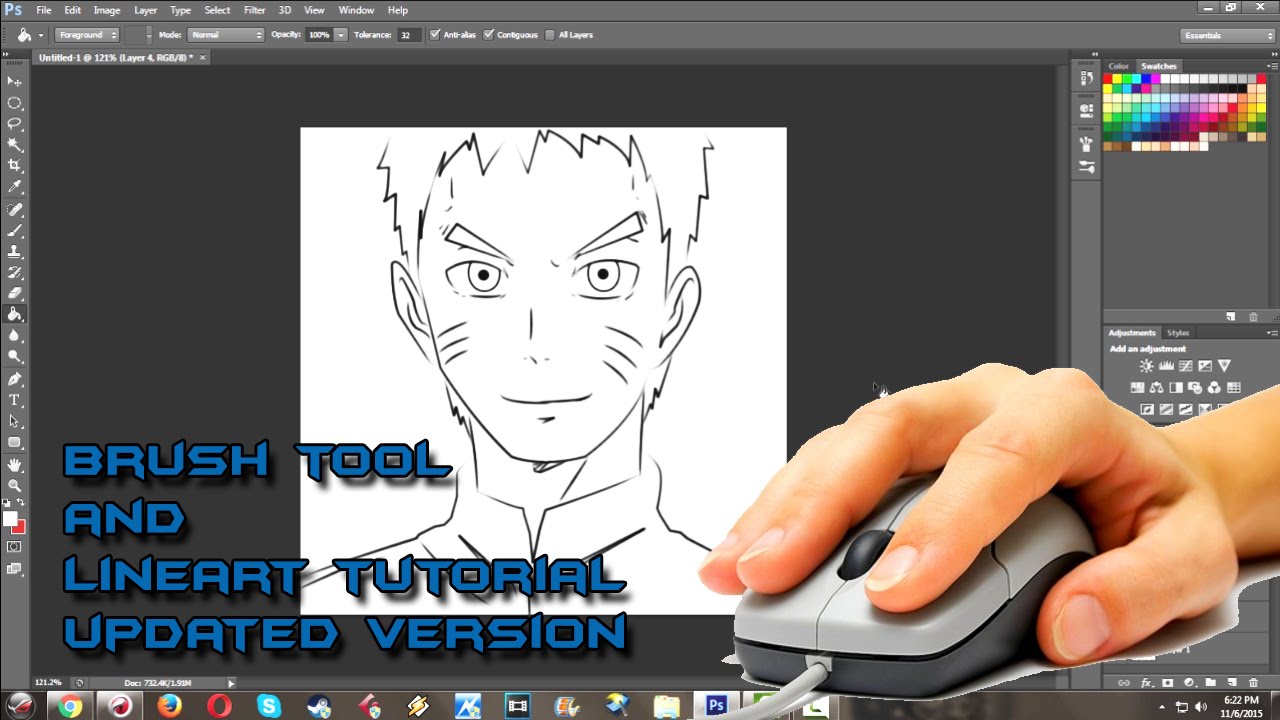Screen dimensions: 1280x720
Task: Select the Healing Brush tool
Action: [14, 210]
